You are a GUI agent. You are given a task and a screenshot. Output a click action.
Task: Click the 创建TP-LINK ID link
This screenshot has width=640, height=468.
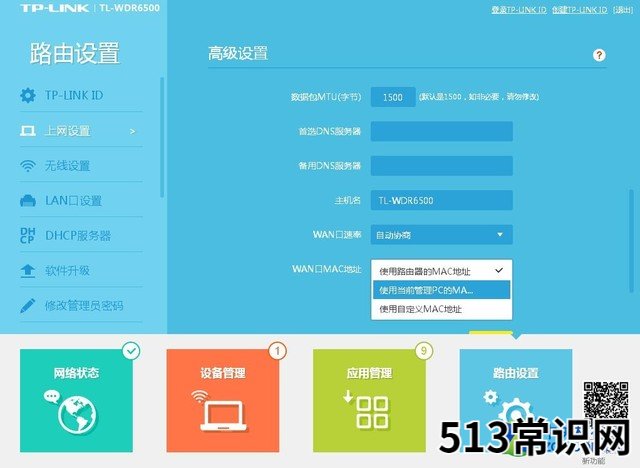[580, 10]
